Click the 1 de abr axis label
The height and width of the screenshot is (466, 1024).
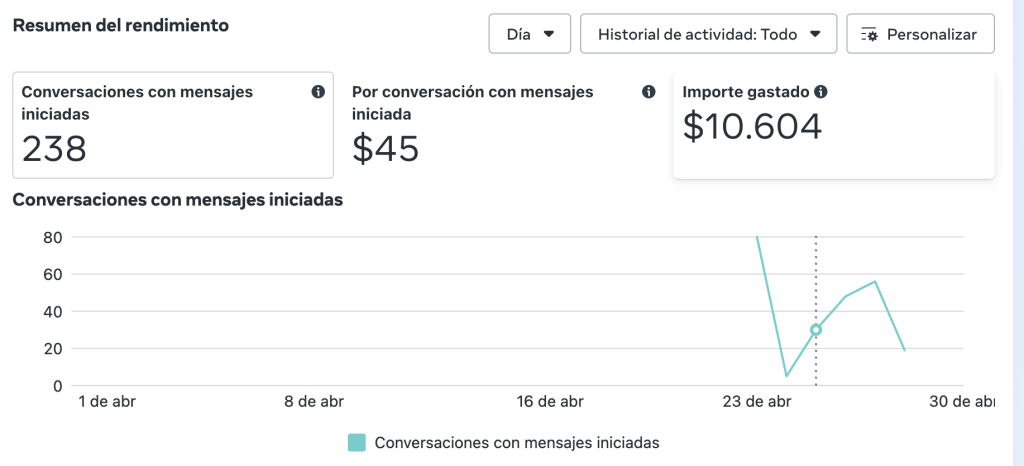[x=108, y=402]
